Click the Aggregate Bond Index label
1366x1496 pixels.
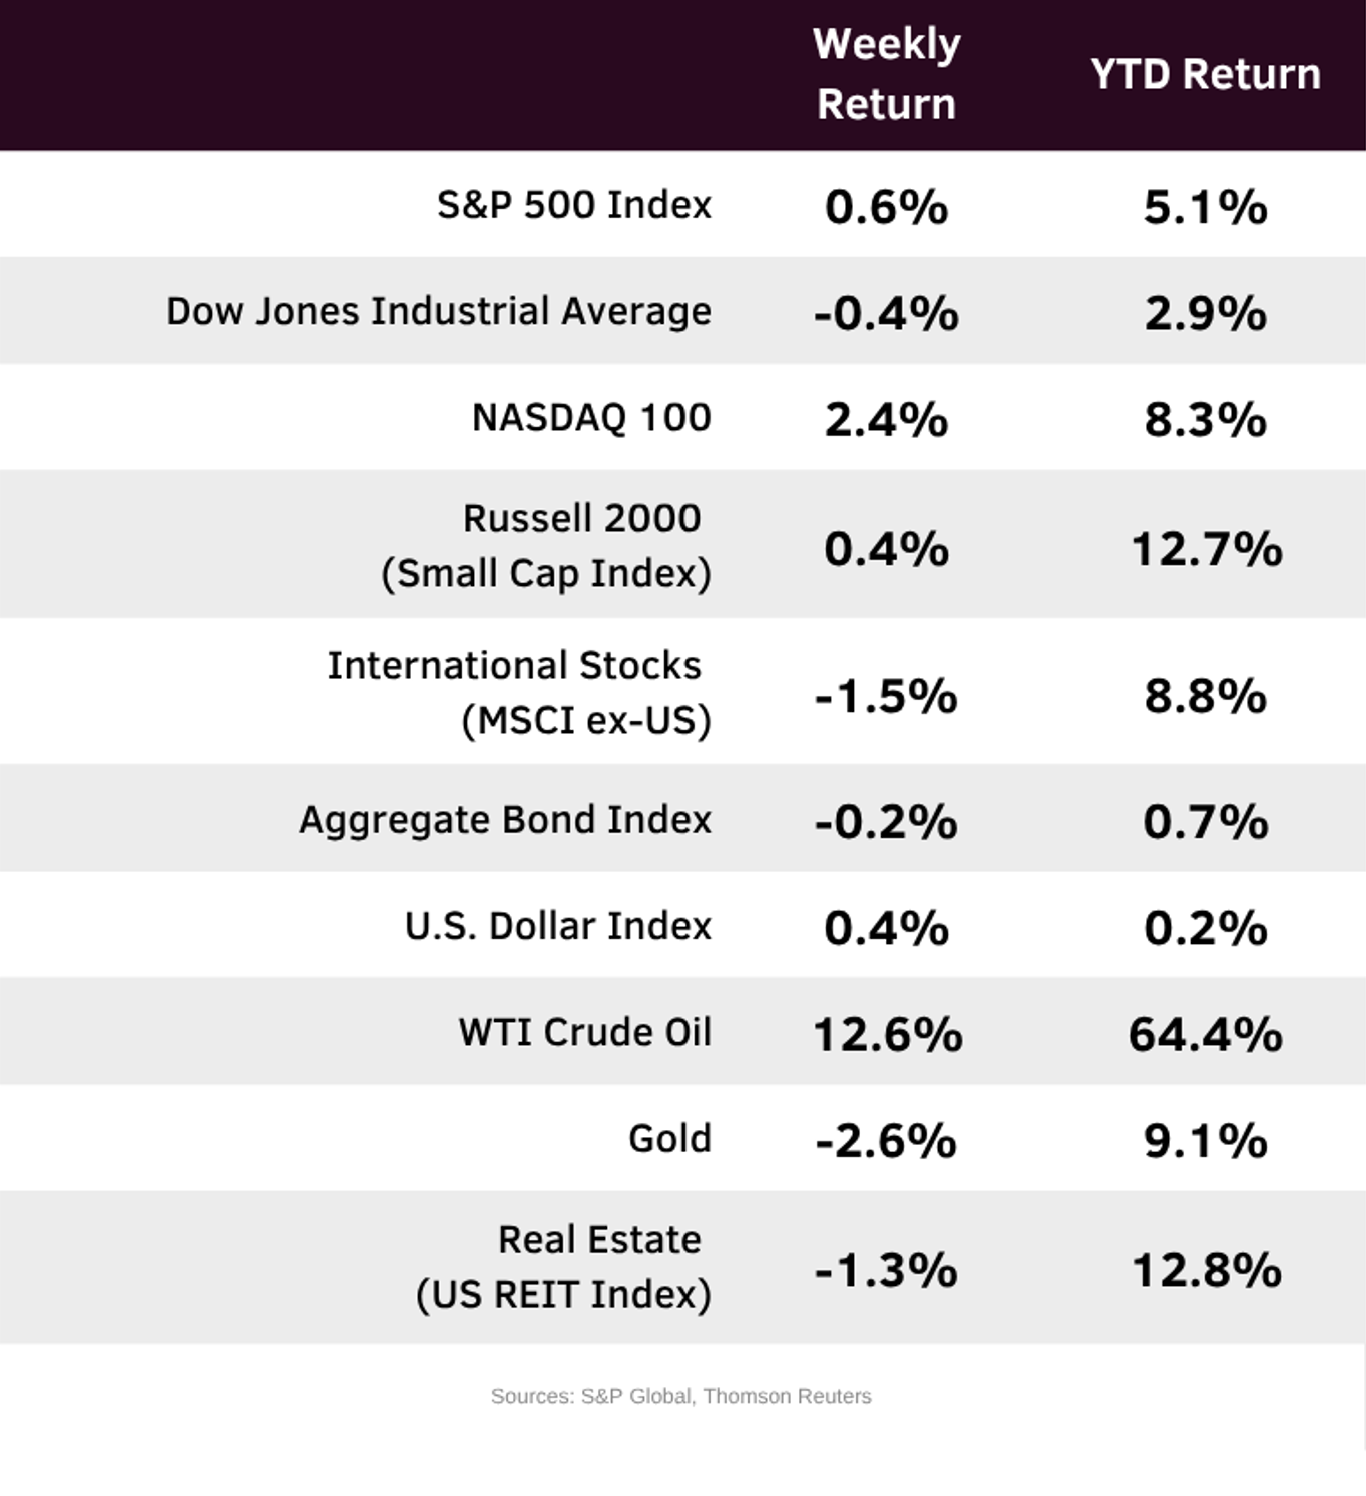pyautogui.click(x=505, y=819)
